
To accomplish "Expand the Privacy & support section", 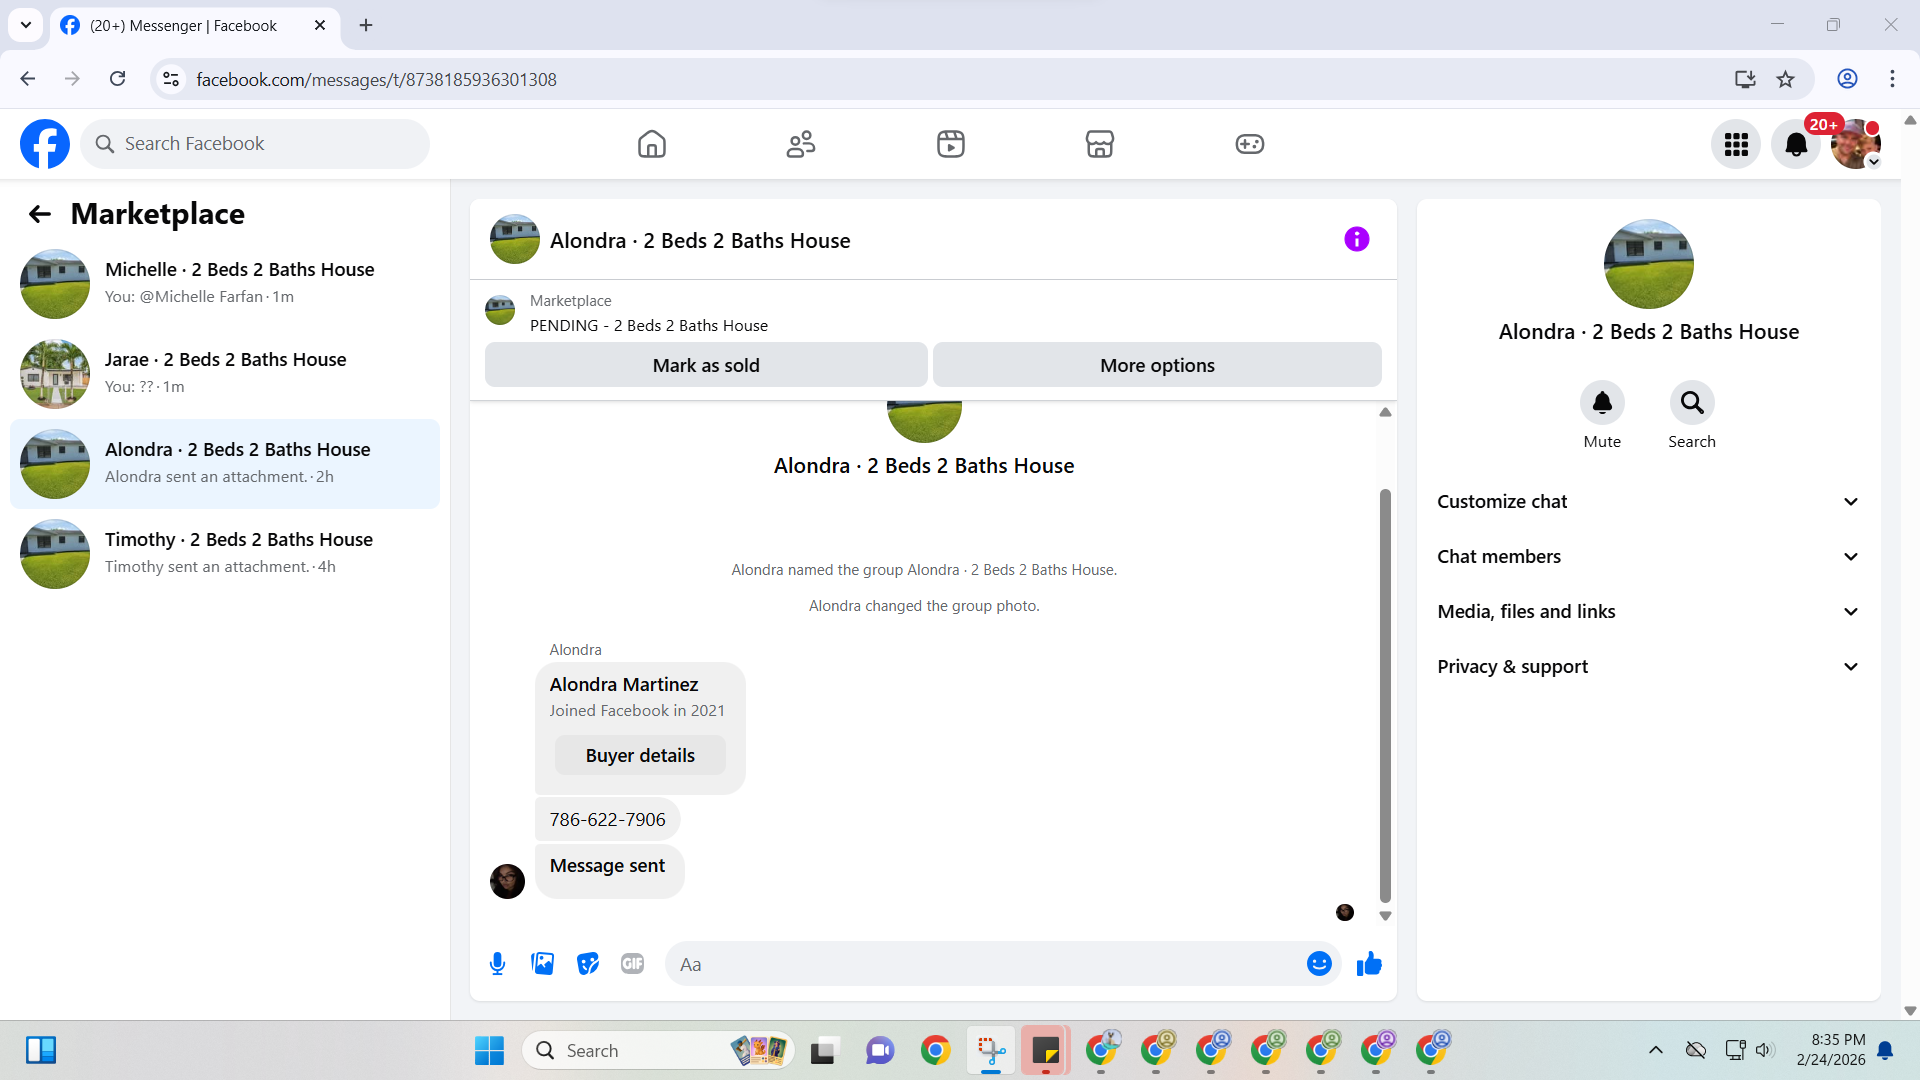I will (x=1648, y=667).
